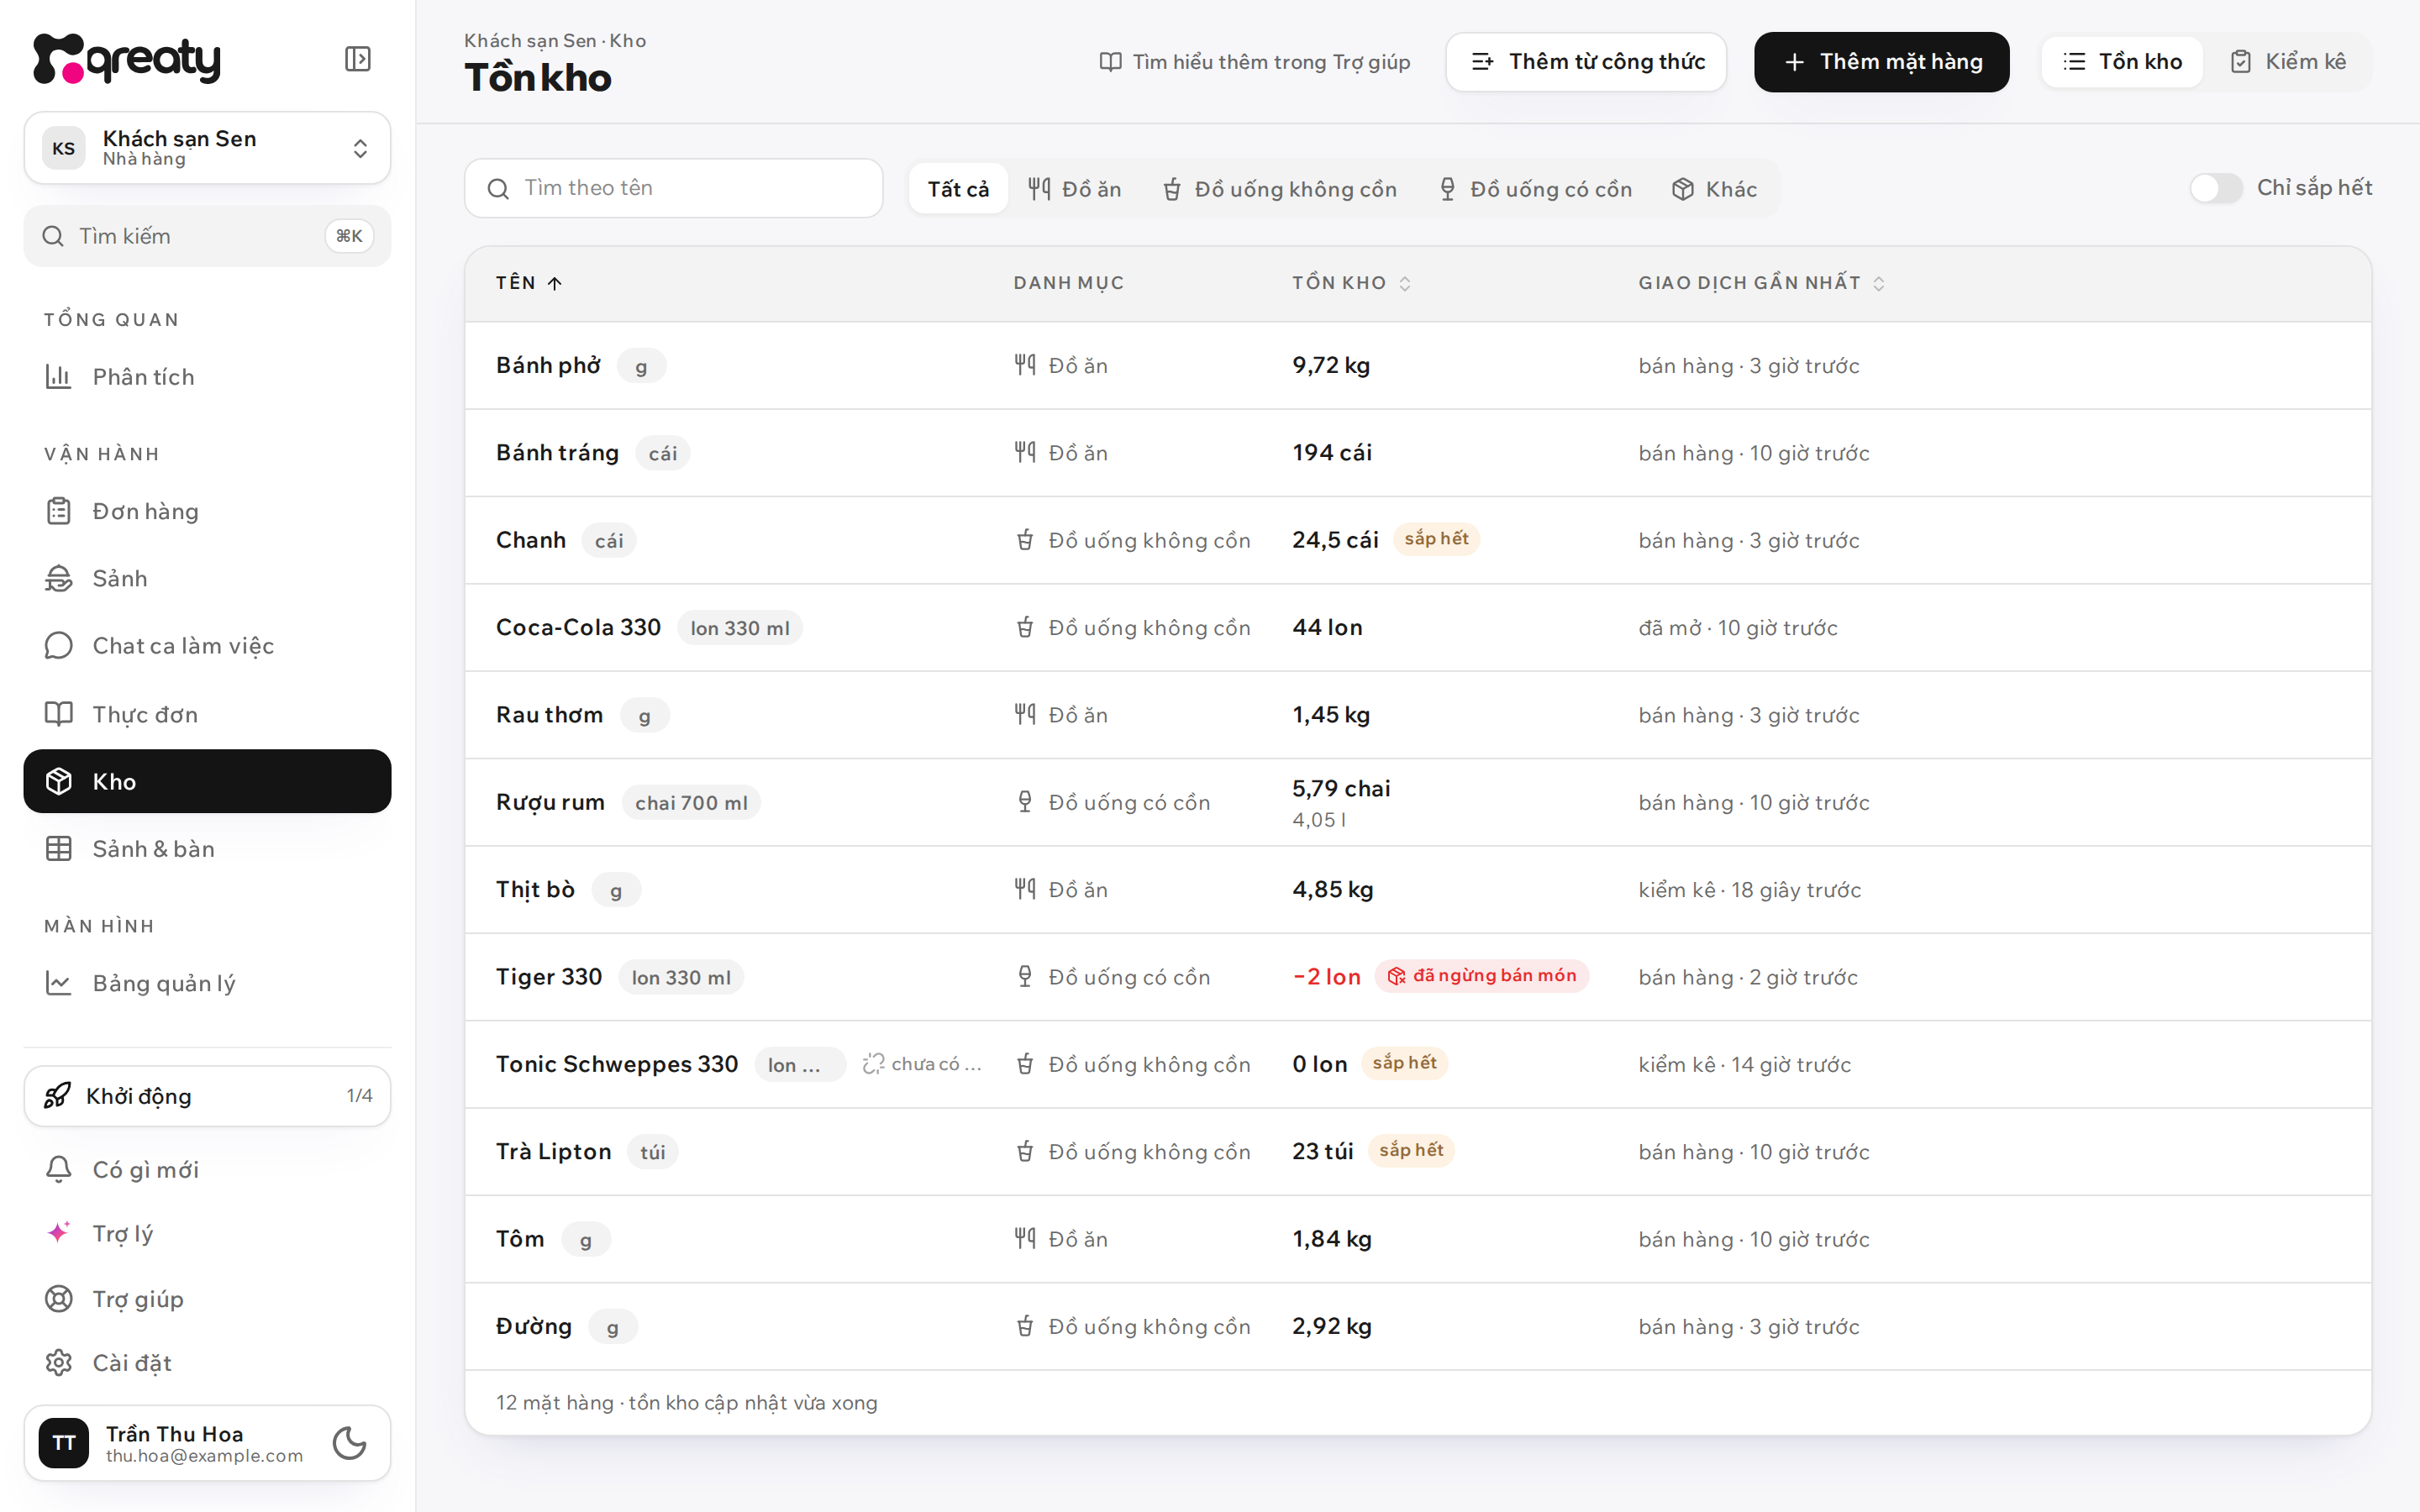Open Cài đặt settings
The height and width of the screenshot is (1512, 2420).
click(207, 1362)
